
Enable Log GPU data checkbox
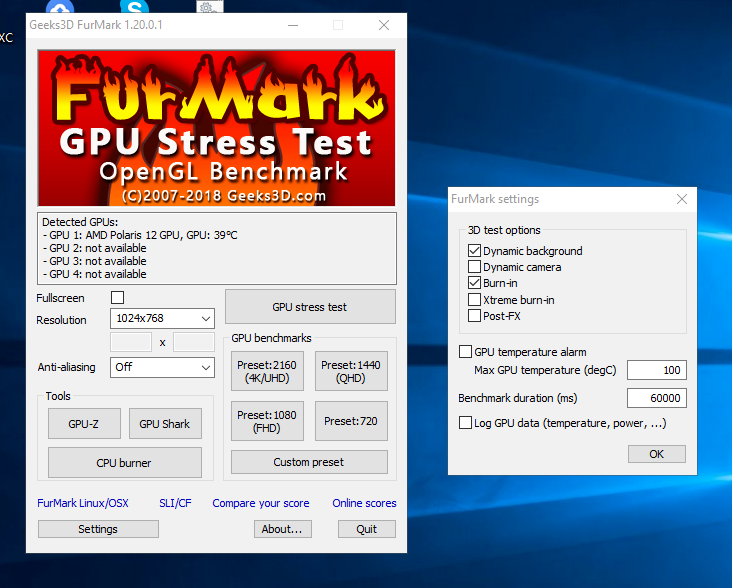pos(465,423)
